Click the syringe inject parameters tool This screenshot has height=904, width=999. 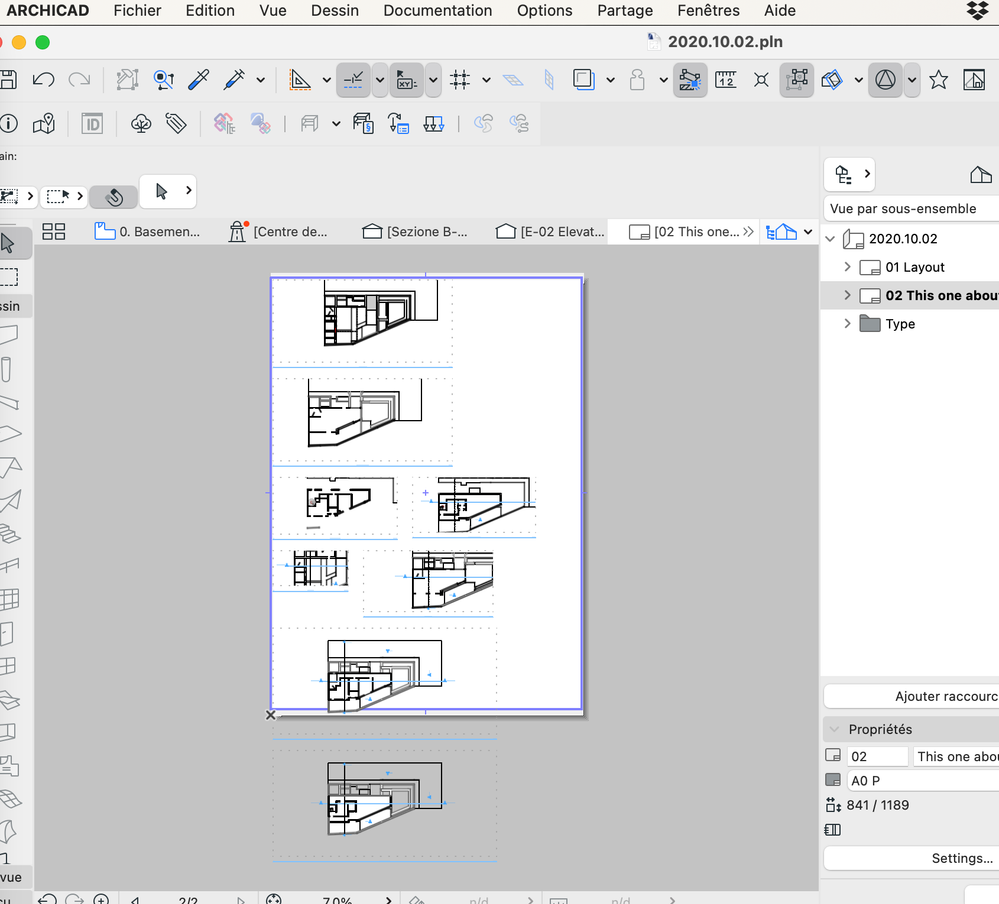pos(235,80)
